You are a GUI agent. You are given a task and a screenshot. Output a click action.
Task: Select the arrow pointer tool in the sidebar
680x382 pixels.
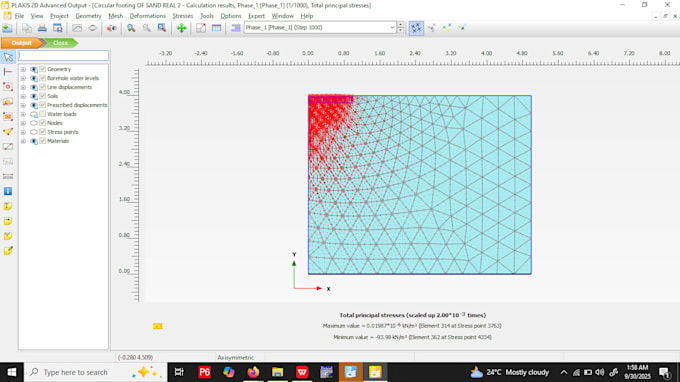pos(8,57)
